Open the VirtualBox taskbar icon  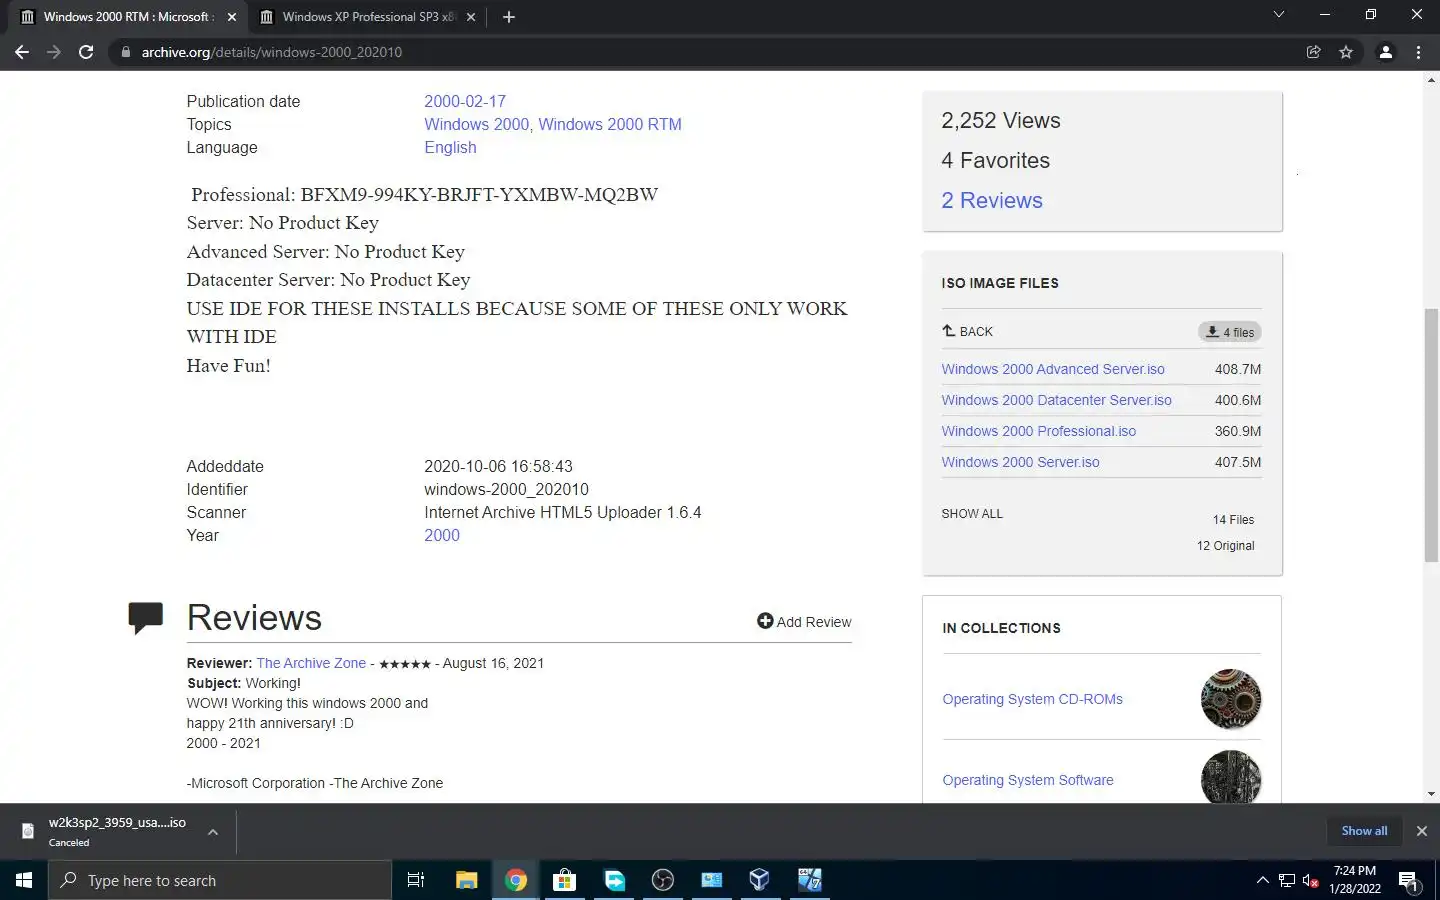[760, 880]
